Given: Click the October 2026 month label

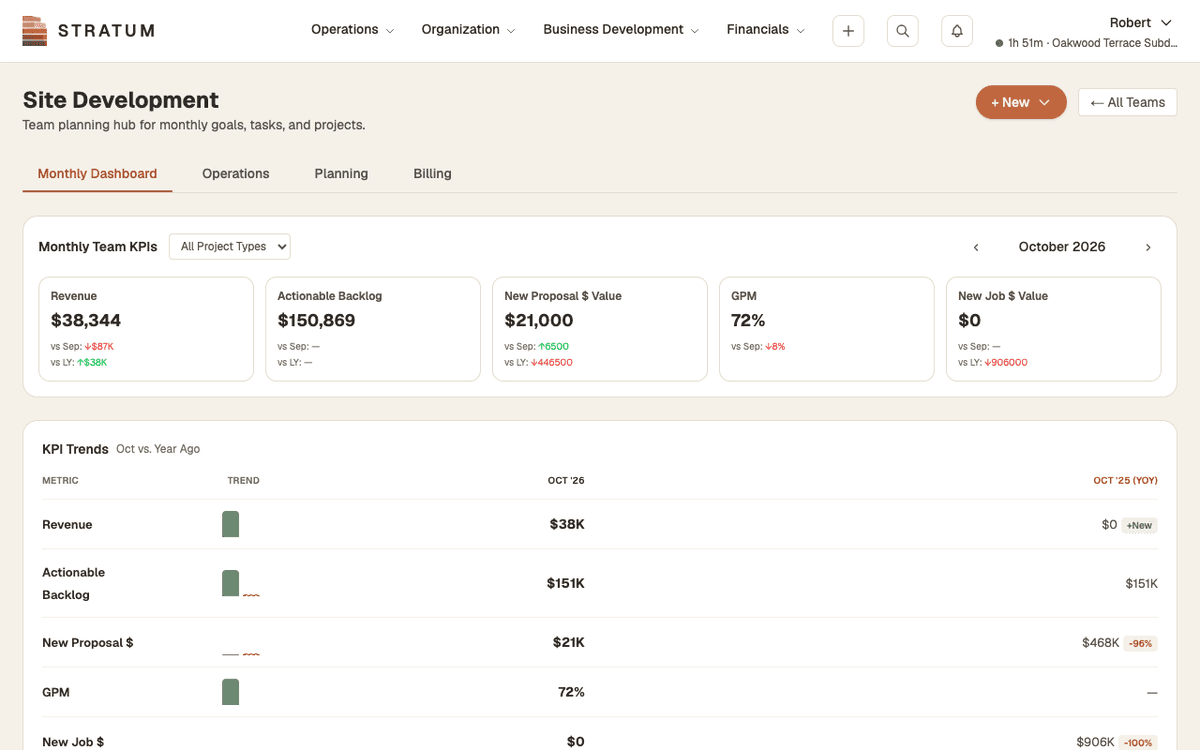Looking at the screenshot, I should [1062, 247].
